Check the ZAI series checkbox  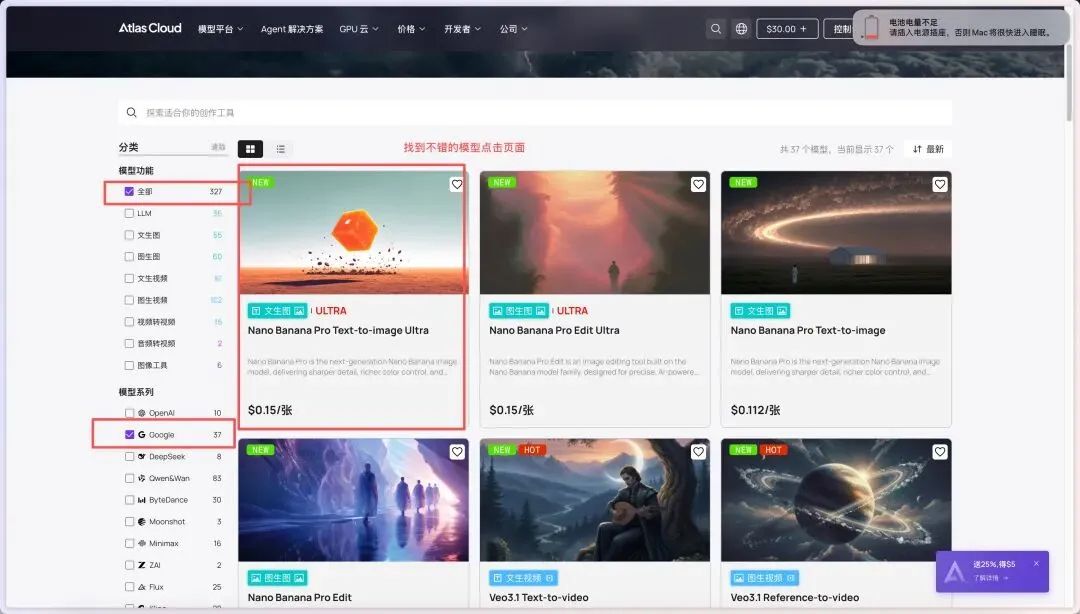(x=129, y=565)
